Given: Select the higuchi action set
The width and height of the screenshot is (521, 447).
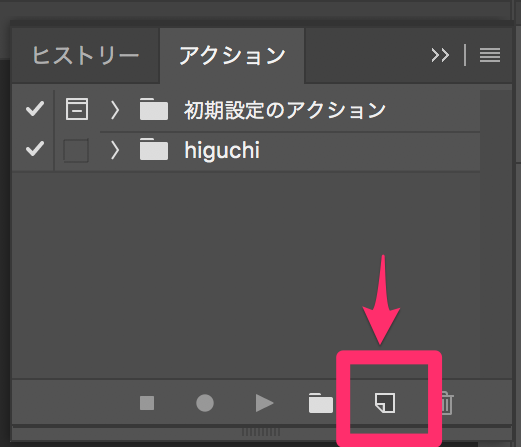Looking at the screenshot, I should coord(267,151).
